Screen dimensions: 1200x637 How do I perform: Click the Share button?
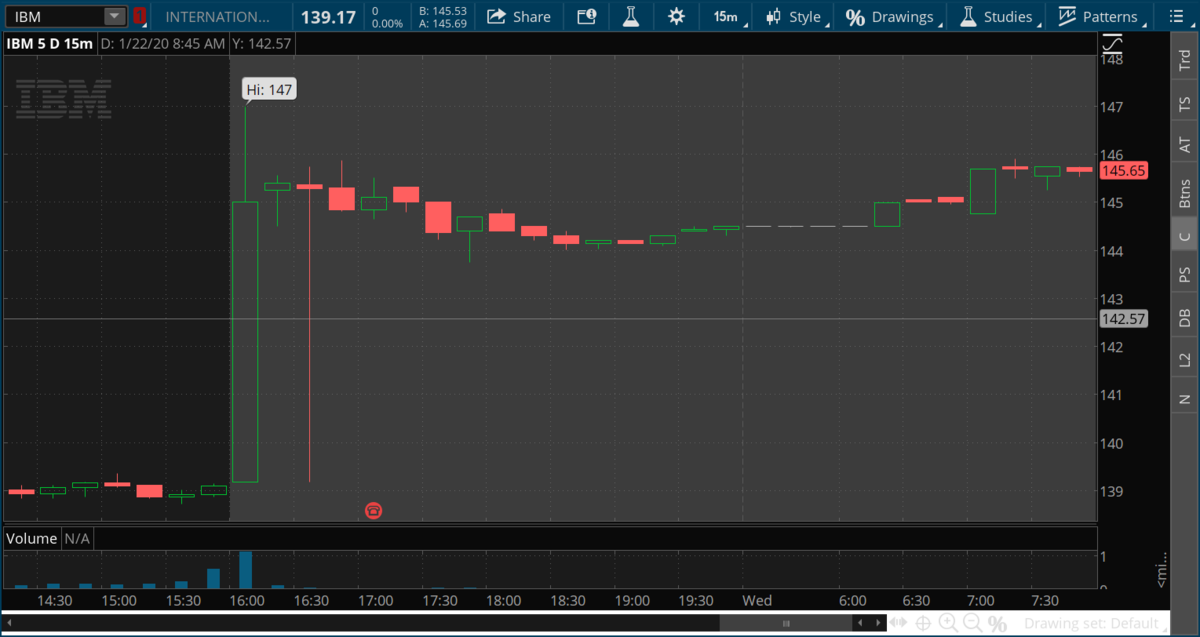pyautogui.click(x=519, y=16)
